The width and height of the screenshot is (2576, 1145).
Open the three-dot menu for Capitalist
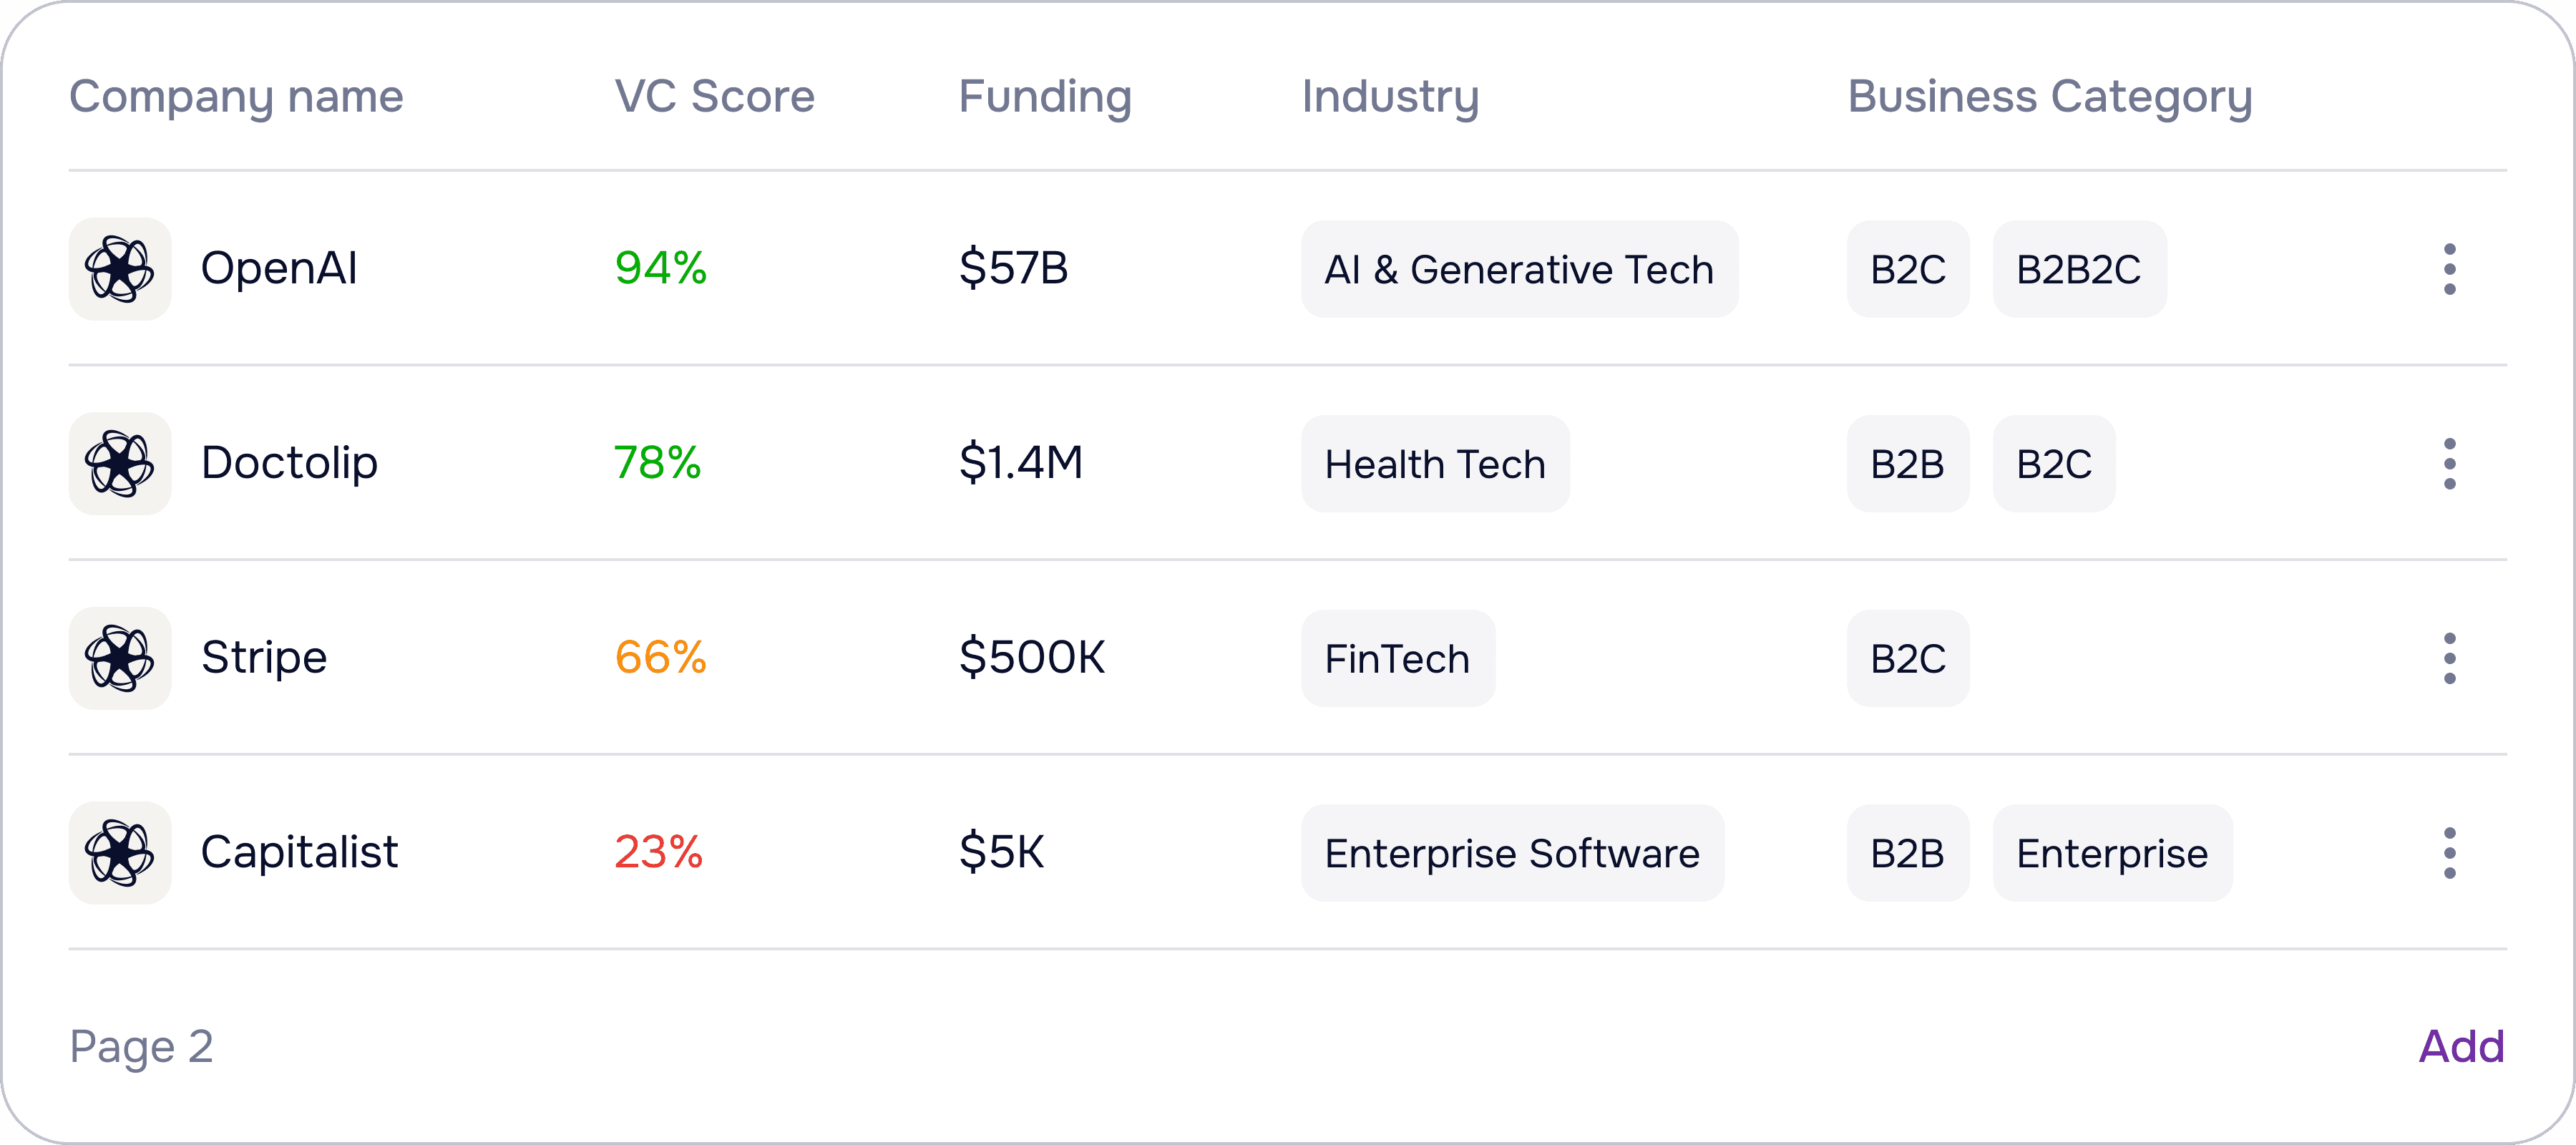tap(2449, 853)
